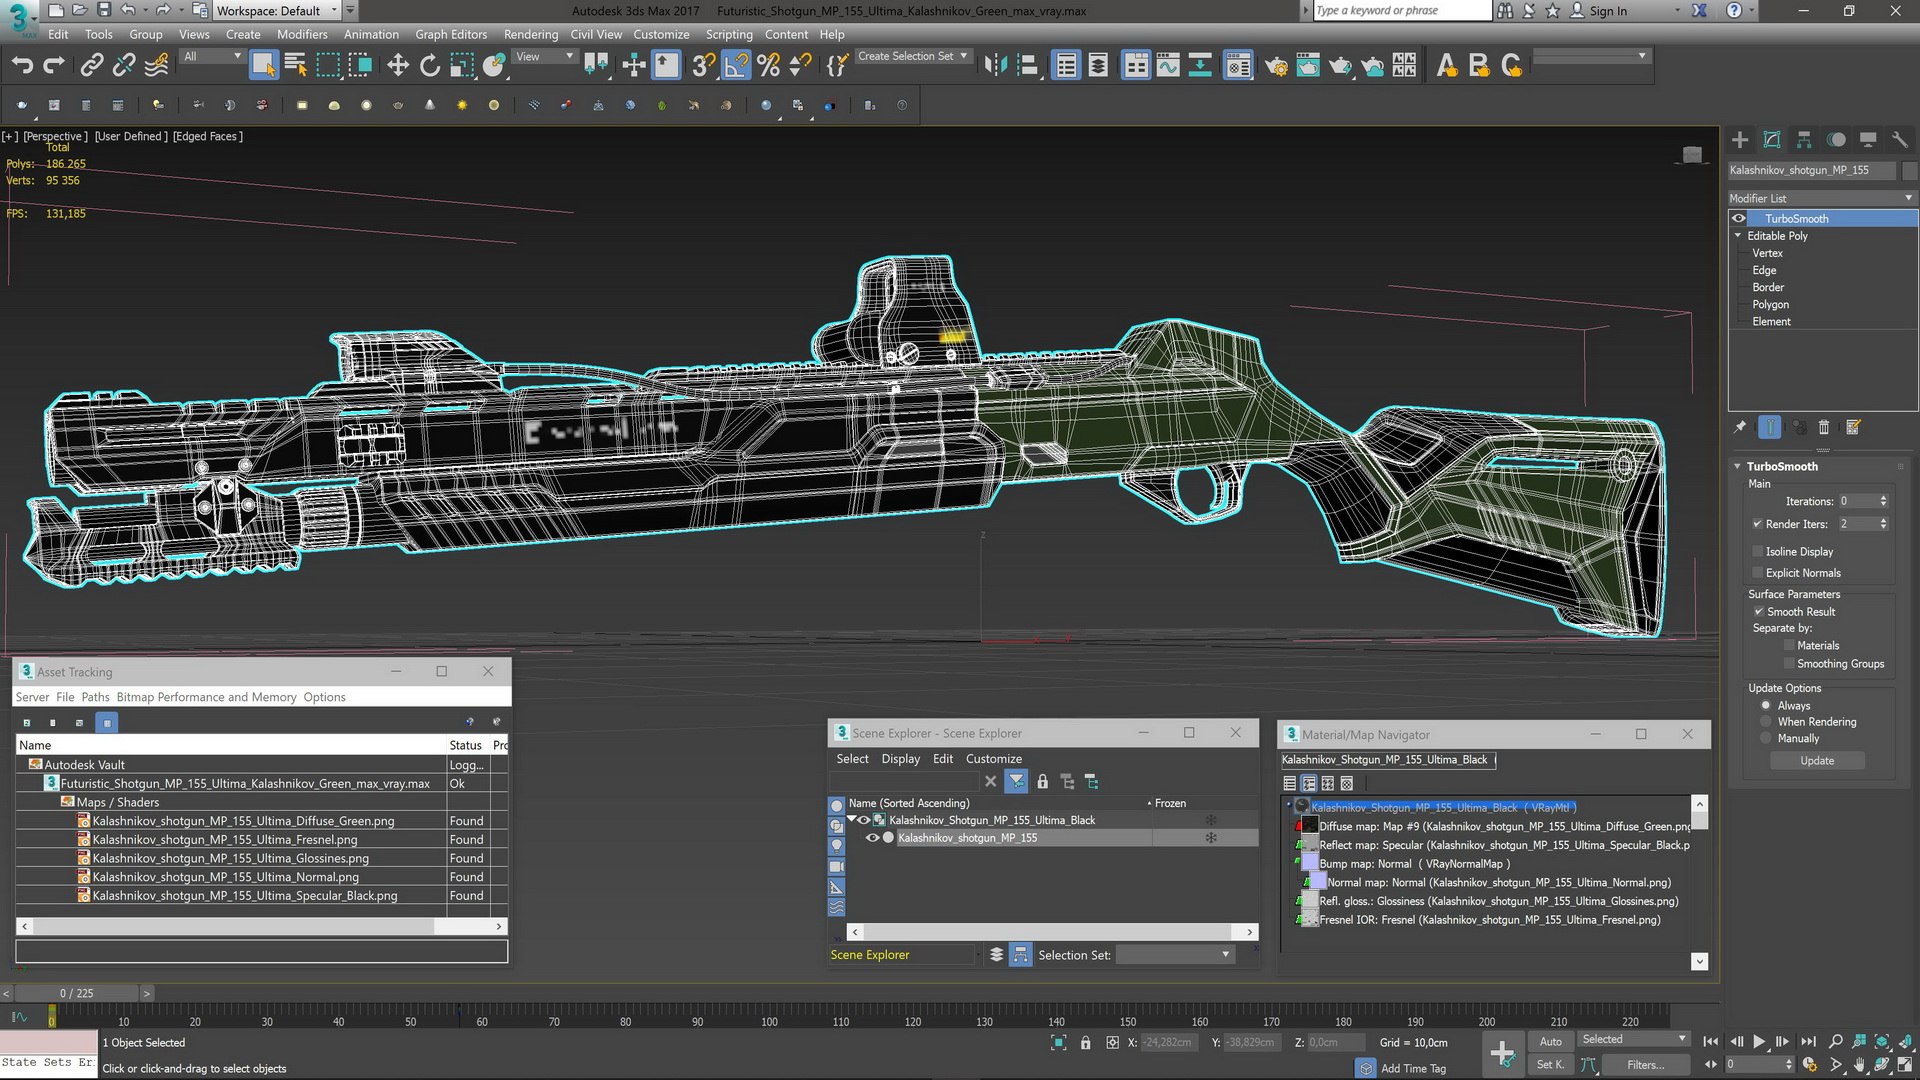
Task: Click Configure Modifier Sets icon
Action: coord(1853,427)
